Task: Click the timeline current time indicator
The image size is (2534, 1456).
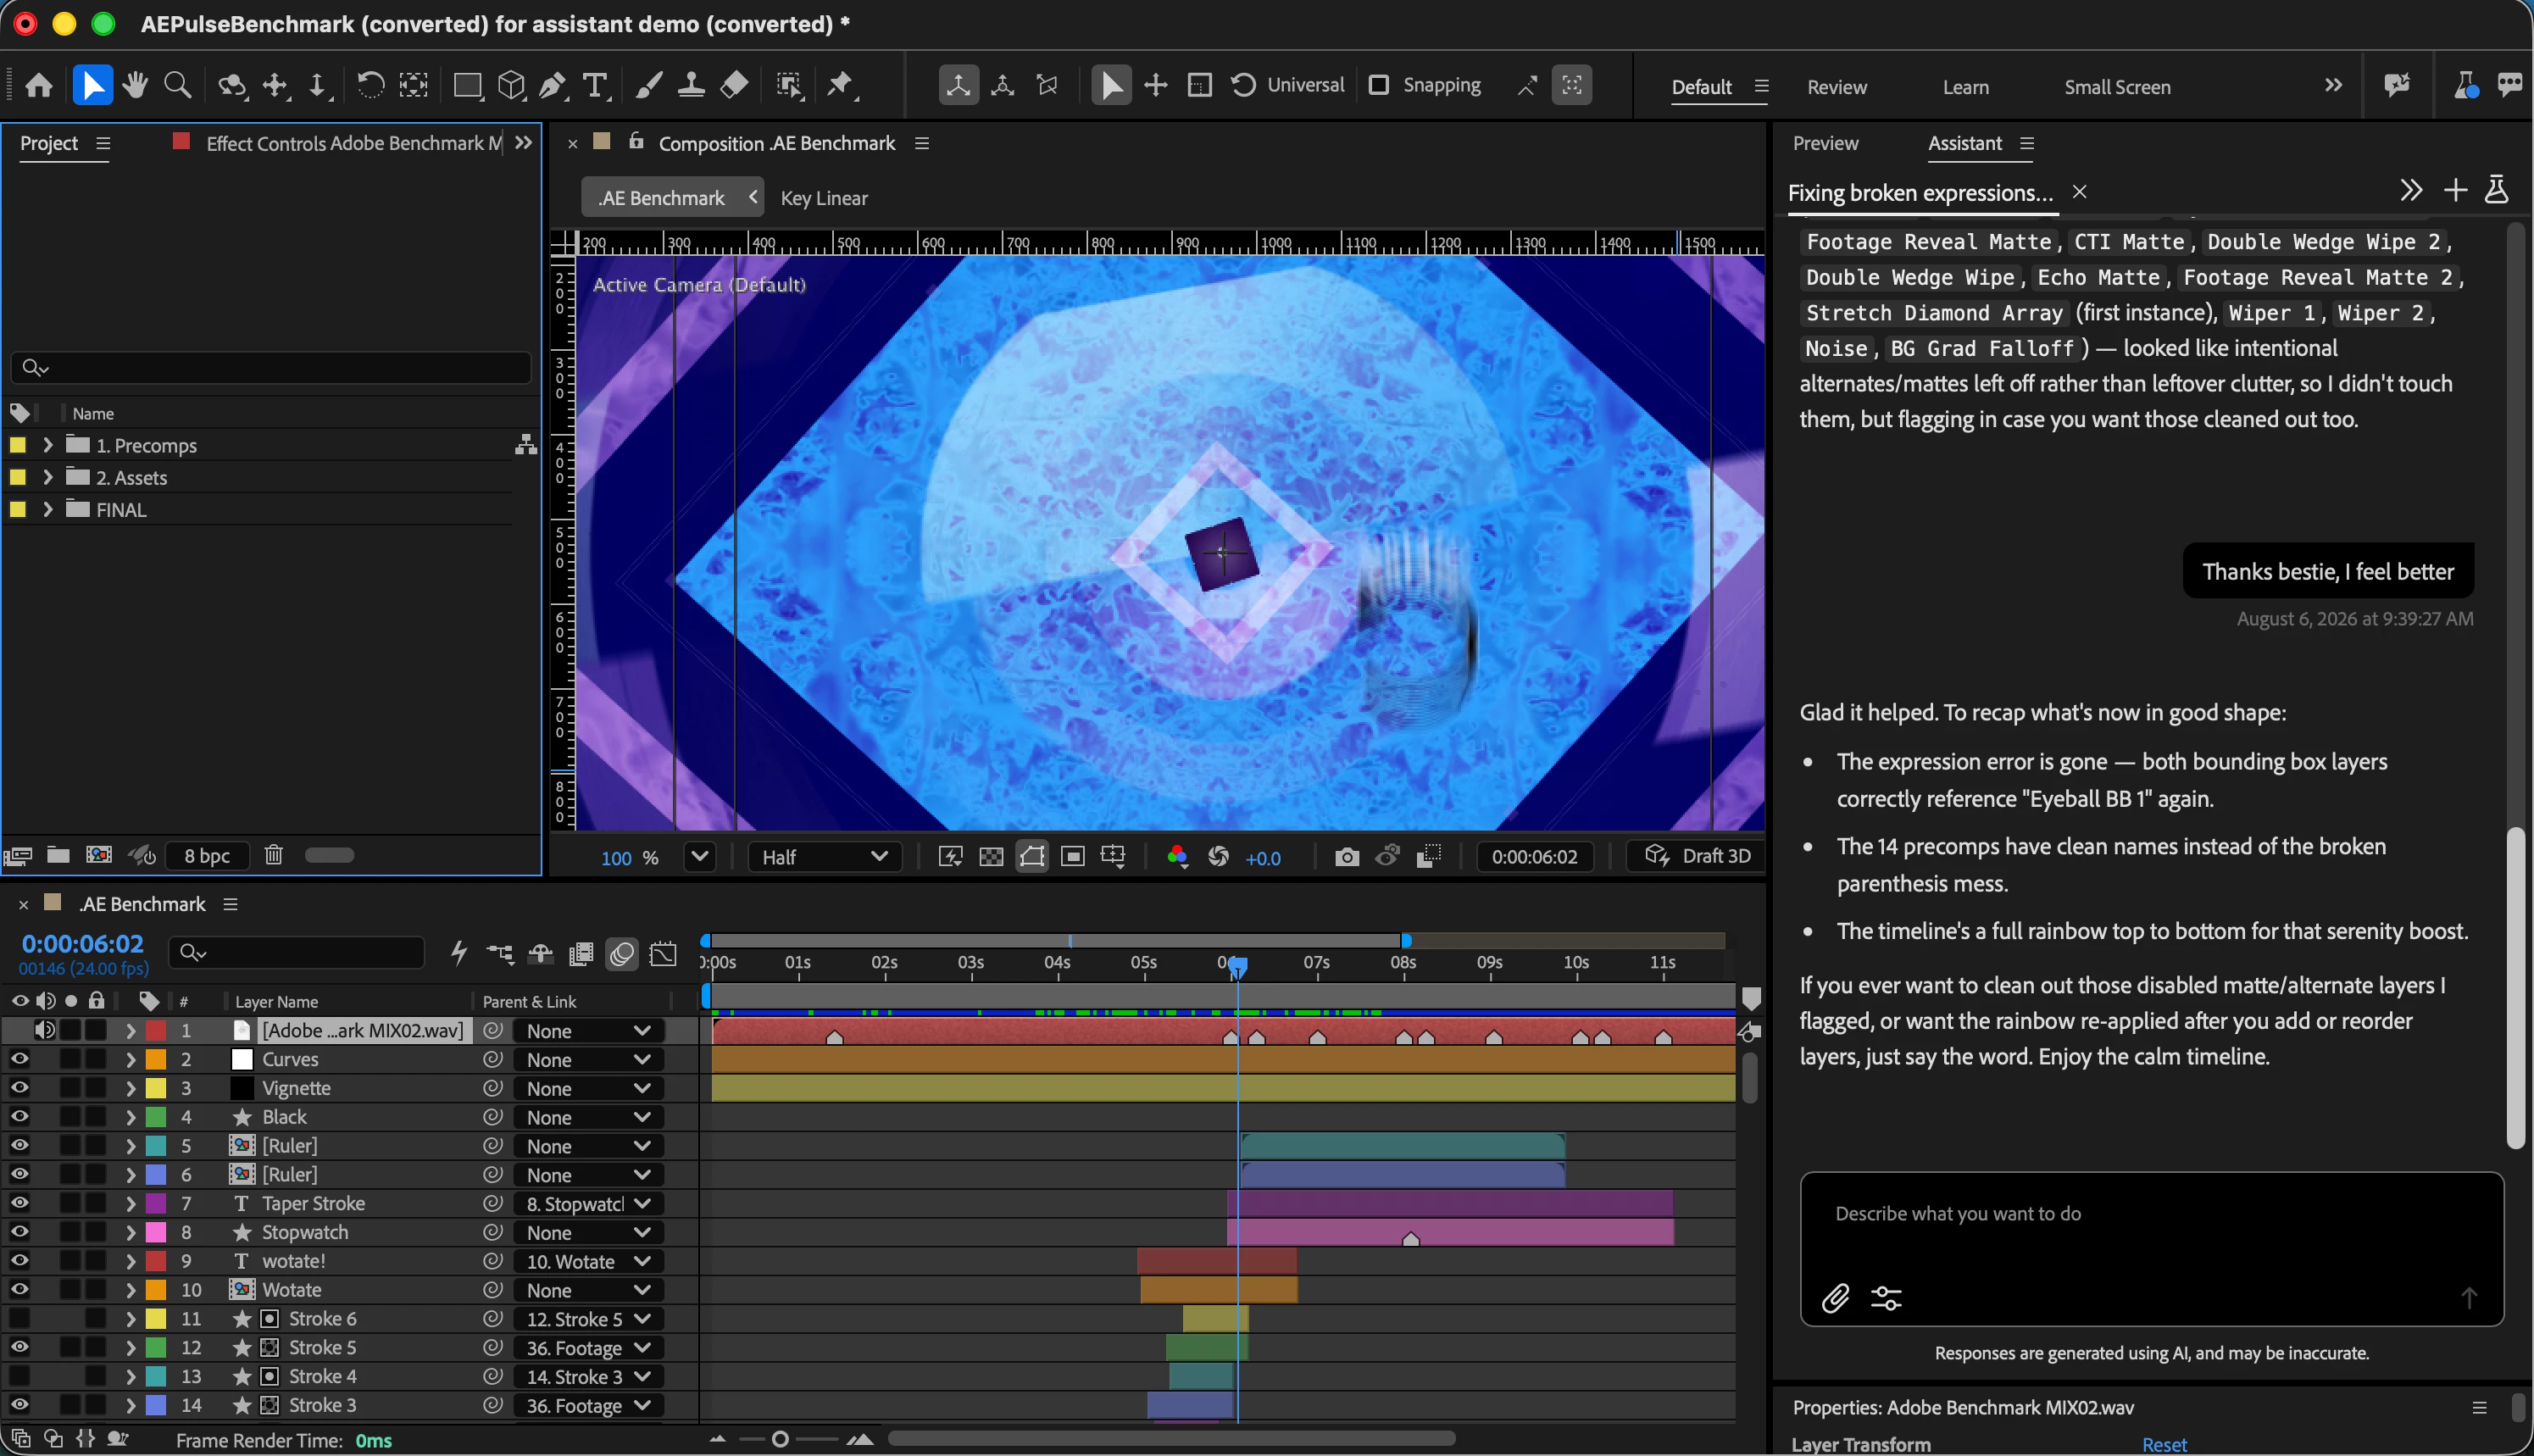Action: tap(1237, 966)
